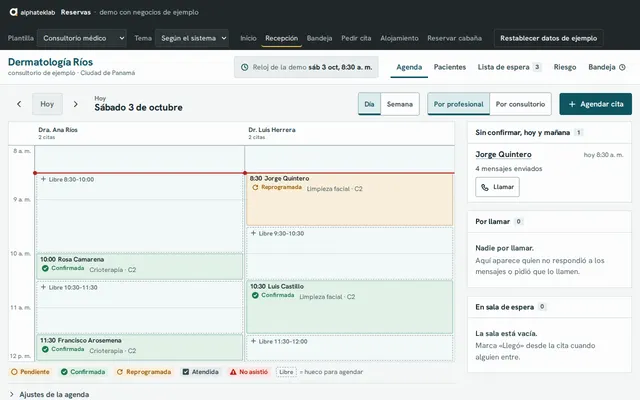640x400 pixels.
Task: Click plus icon for Libre 10:30-11:30 slot
Action: (43, 287)
